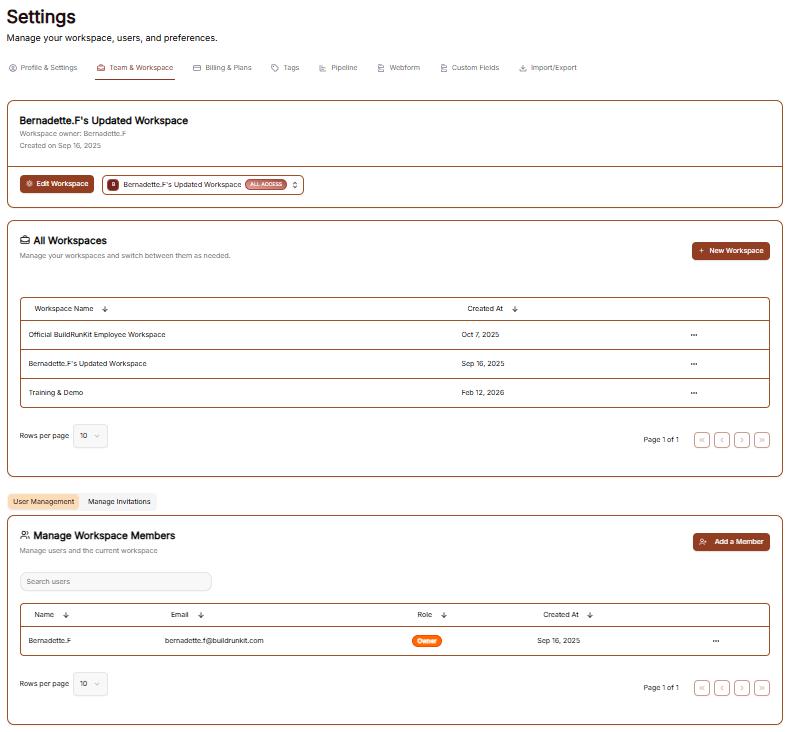Sort workspaces by Created At arrow
The width and height of the screenshot is (792, 732).
515,309
